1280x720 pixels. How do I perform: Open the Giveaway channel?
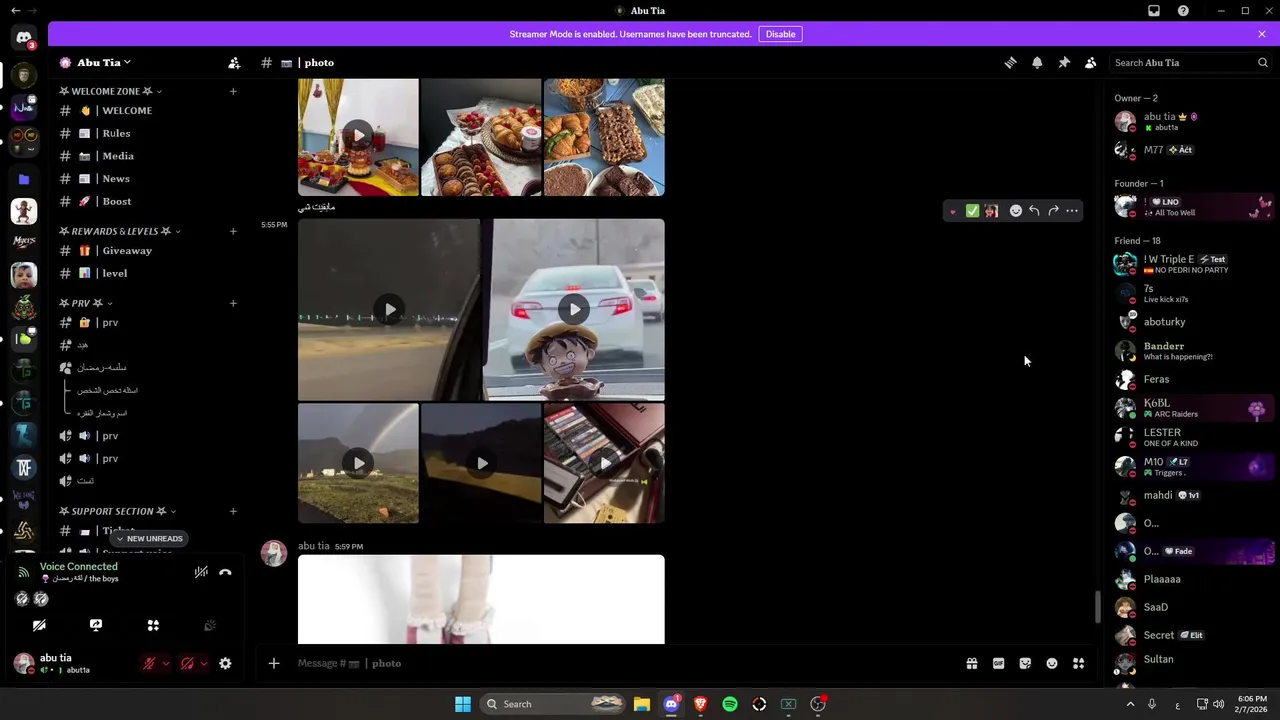(148, 251)
